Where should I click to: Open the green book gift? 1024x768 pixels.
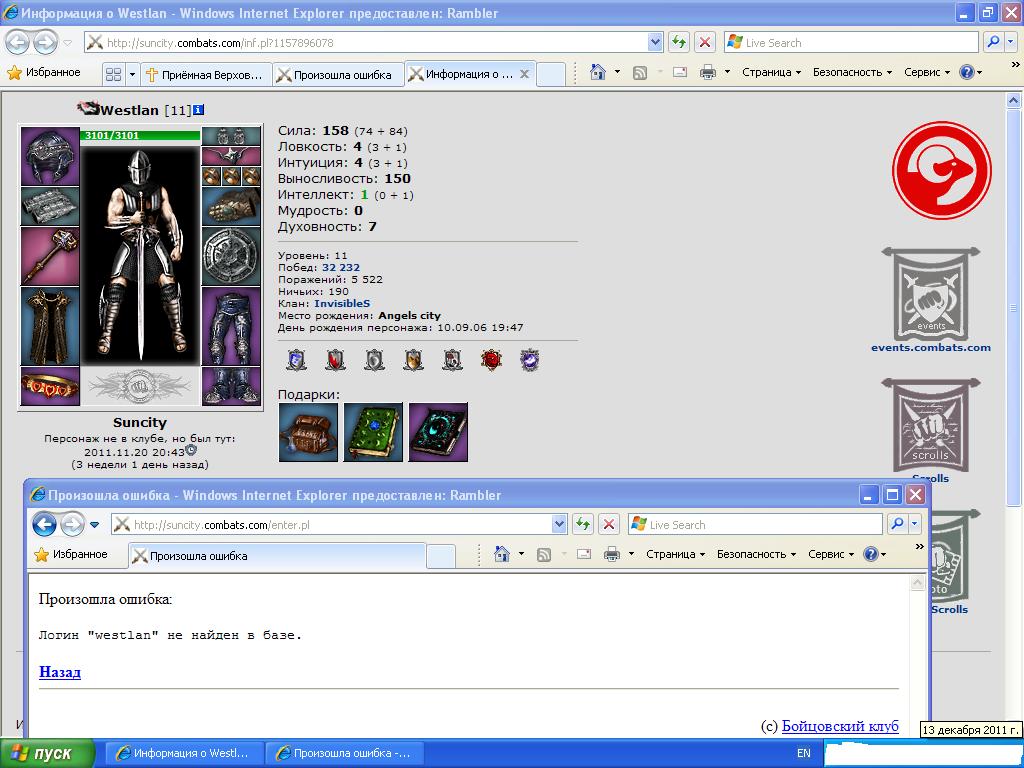coord(373,432)
